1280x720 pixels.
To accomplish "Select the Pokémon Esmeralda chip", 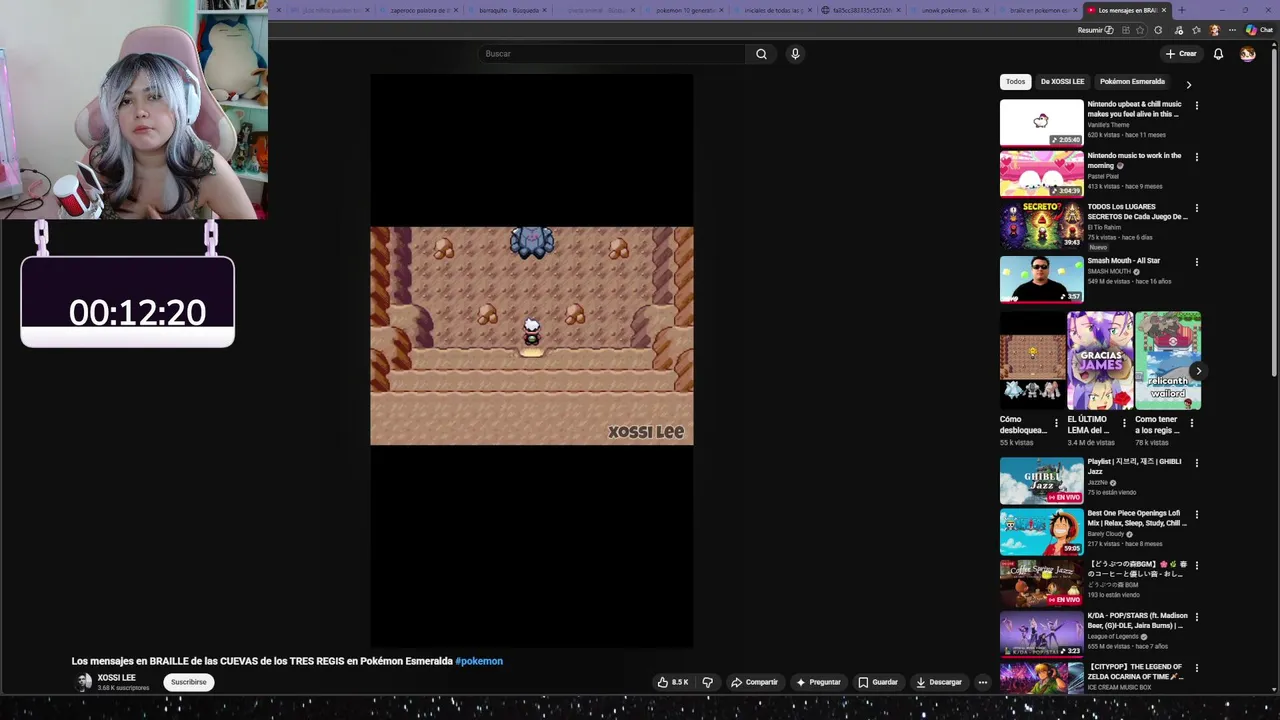I will click(x=1132, y=82).
